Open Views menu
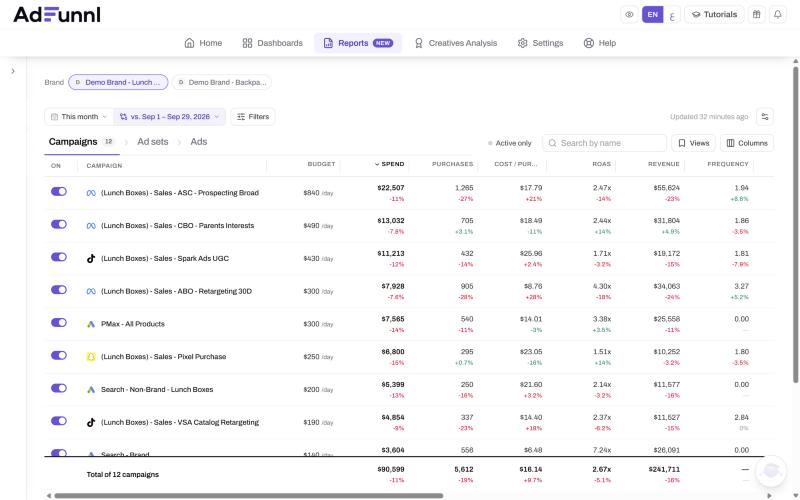800x500 pixels. 693,143
